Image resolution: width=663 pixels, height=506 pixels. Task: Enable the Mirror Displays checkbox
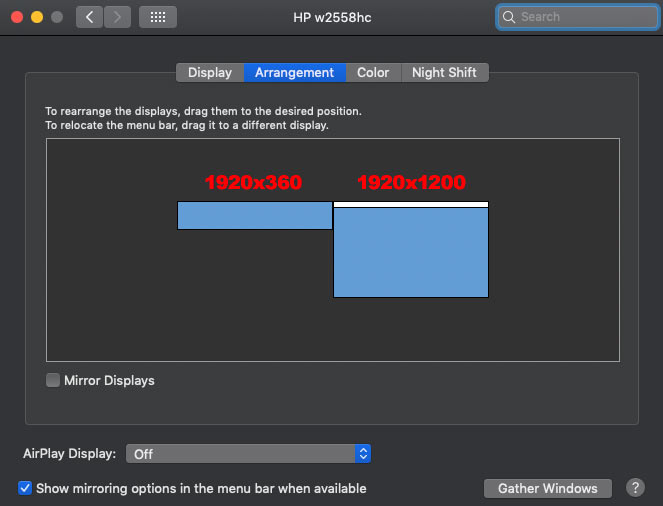pos(53,380)
